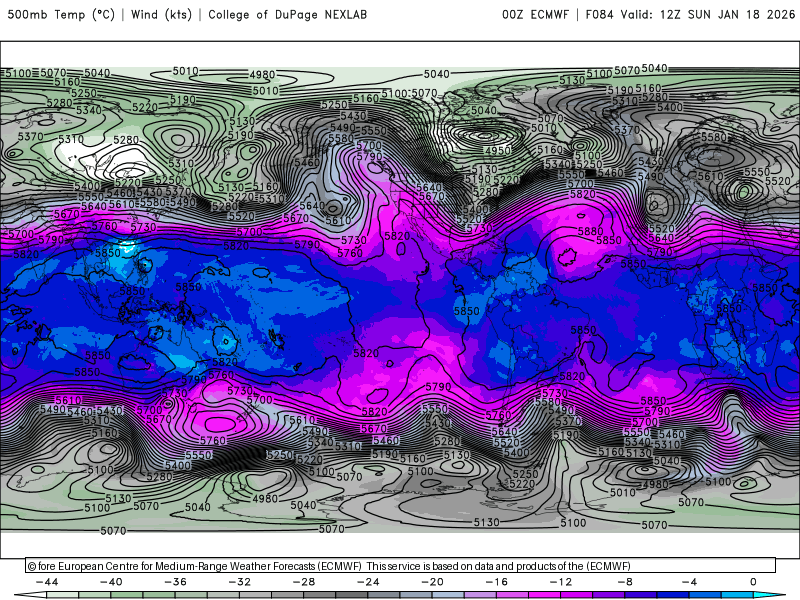Screen dimensions: 800x600
Task: Click the -12 colorbar label
Action: click(x=561, y=582)
